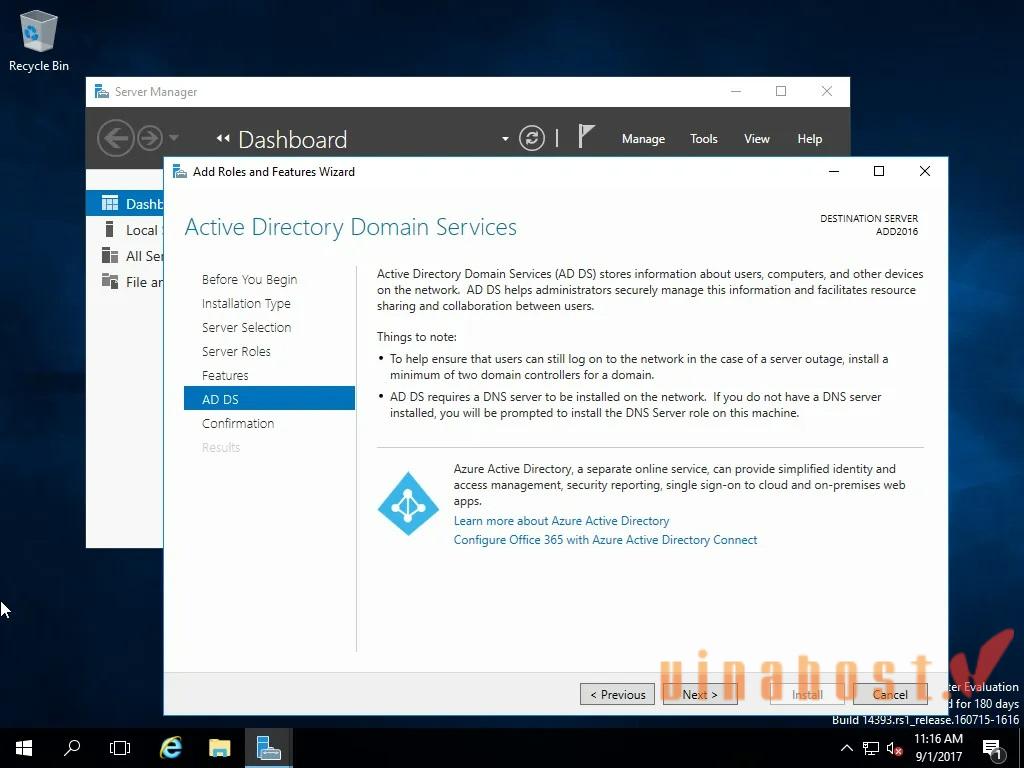Image resolution: width=1024 pixels, height=768 pixels.
Task: Click the notifications flag in Server Manager
Action: (x=585, y=138)
